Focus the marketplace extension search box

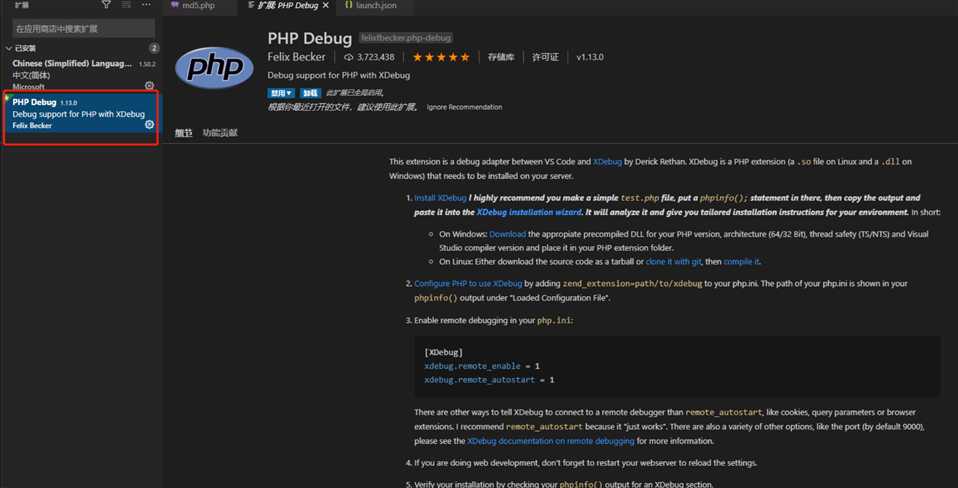84,29
